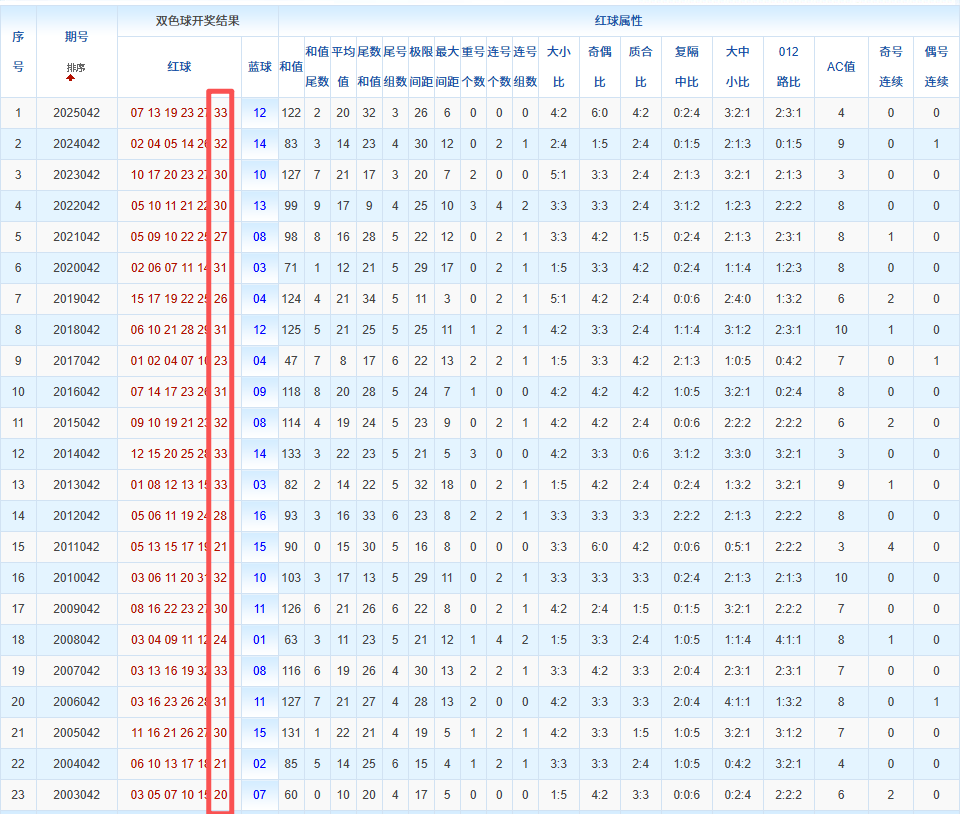
Task: Click the 期号 column header
Action: click(76, 37)
